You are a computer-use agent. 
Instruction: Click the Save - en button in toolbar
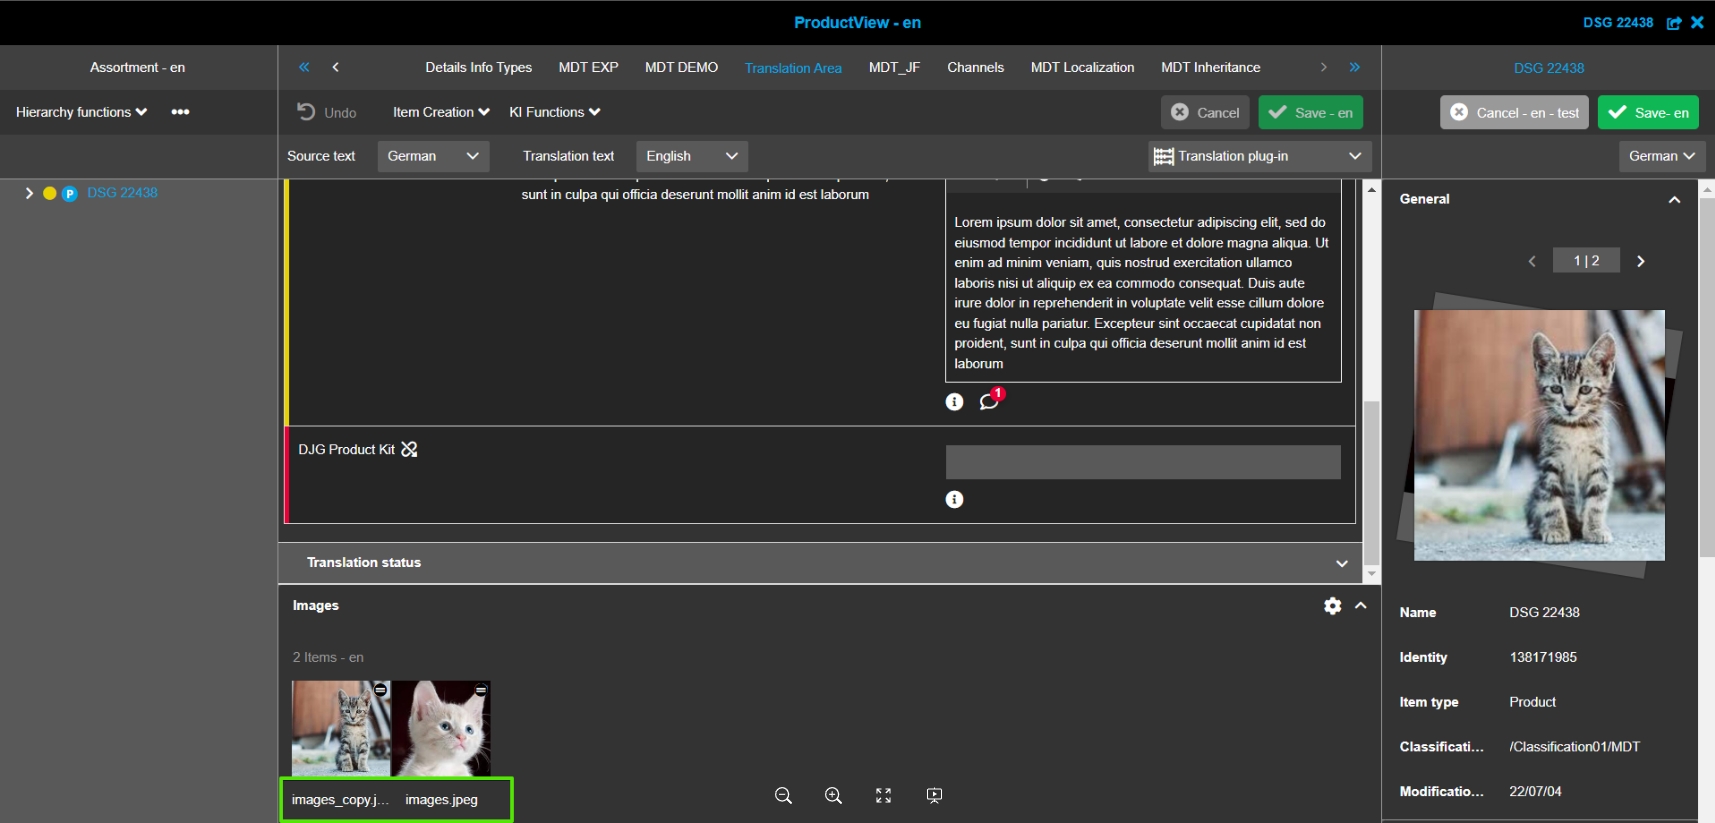1310,113
